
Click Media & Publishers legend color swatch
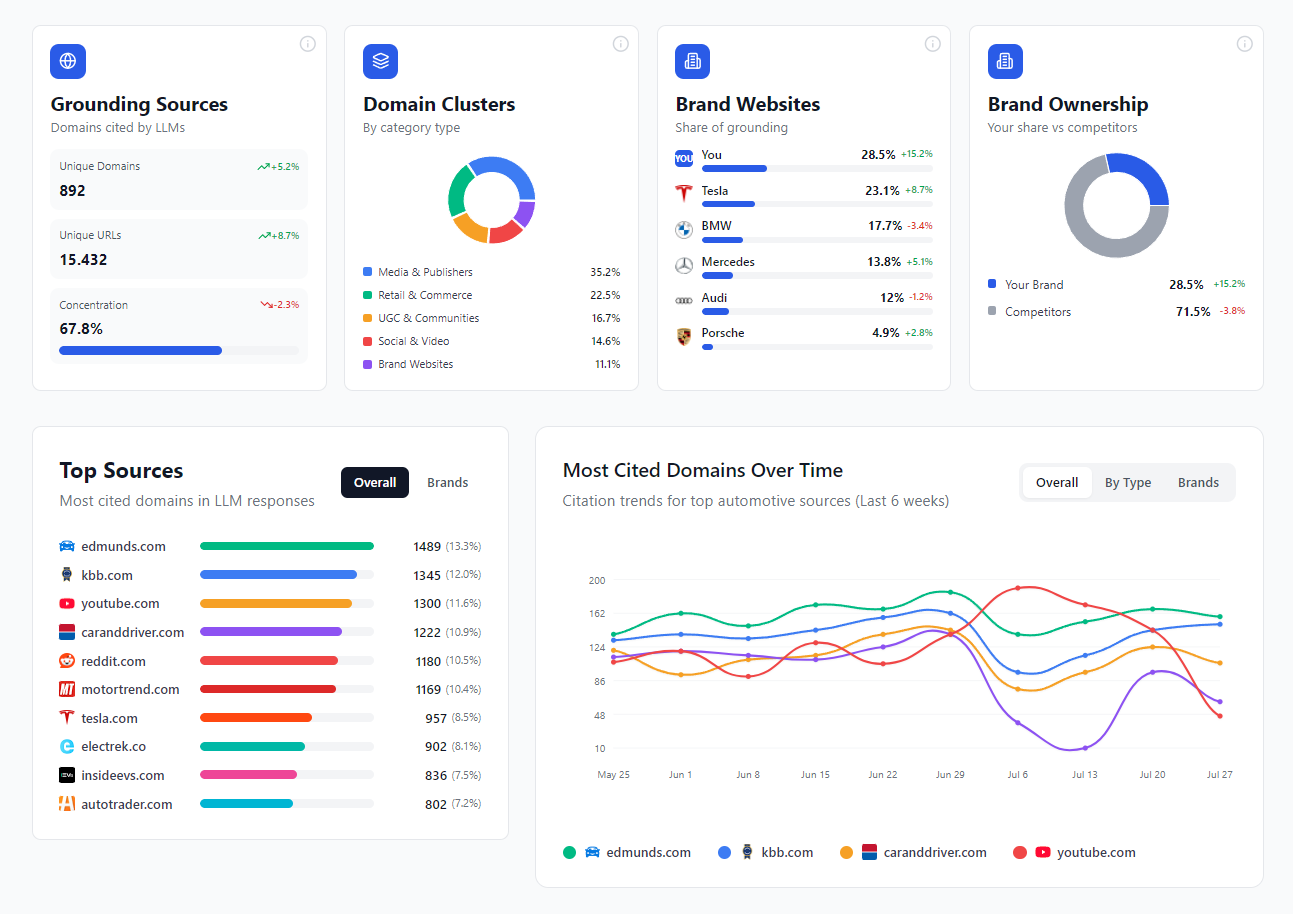click(368, 272)
